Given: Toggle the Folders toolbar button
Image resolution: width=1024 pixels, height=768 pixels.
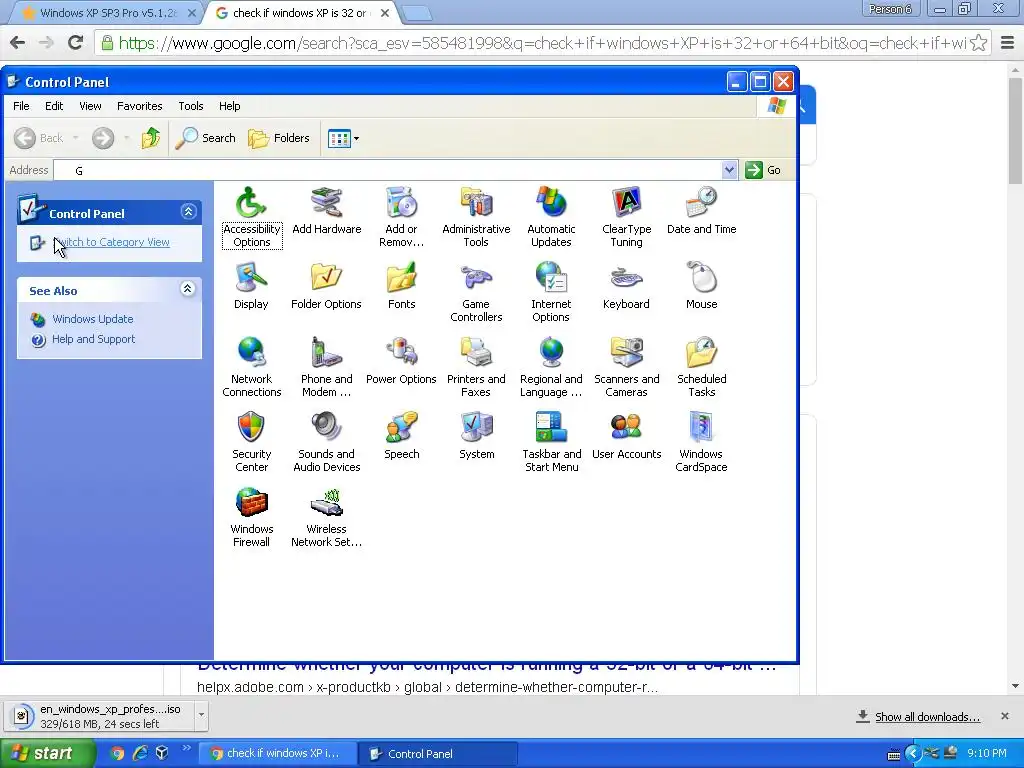Looking at the screenshot, I should click(279, 138).
